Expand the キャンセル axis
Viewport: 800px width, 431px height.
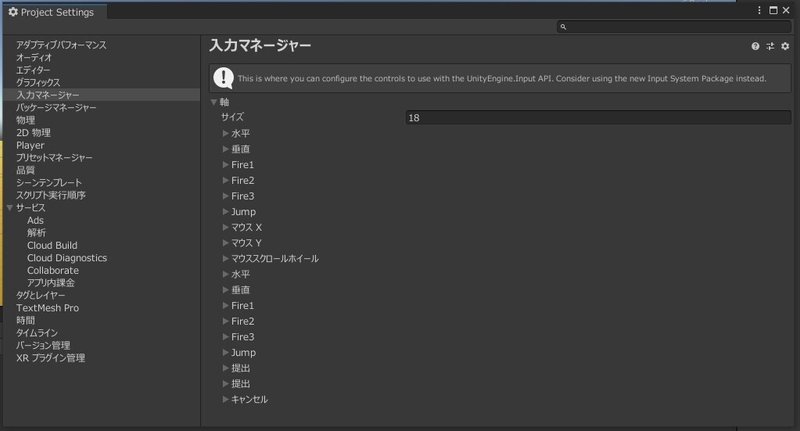tap(226, 399)
